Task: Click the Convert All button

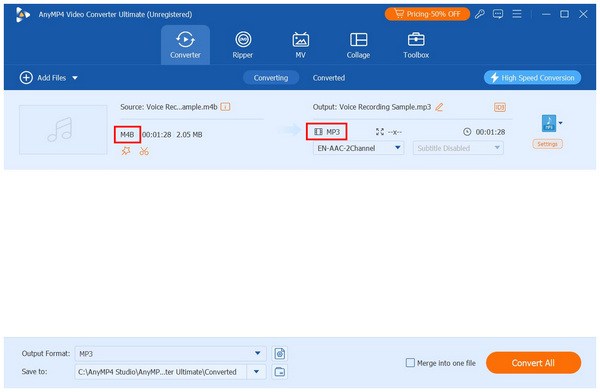Action: (533, 363)
